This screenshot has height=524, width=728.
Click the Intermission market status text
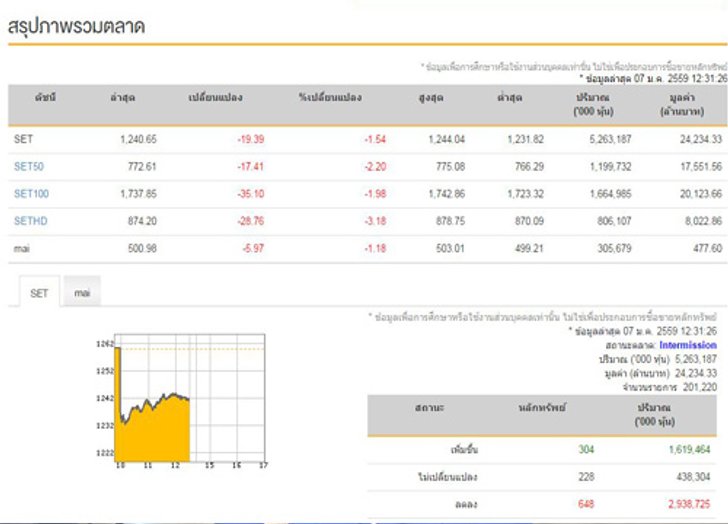pyautogui.click(x=688, y=345)
